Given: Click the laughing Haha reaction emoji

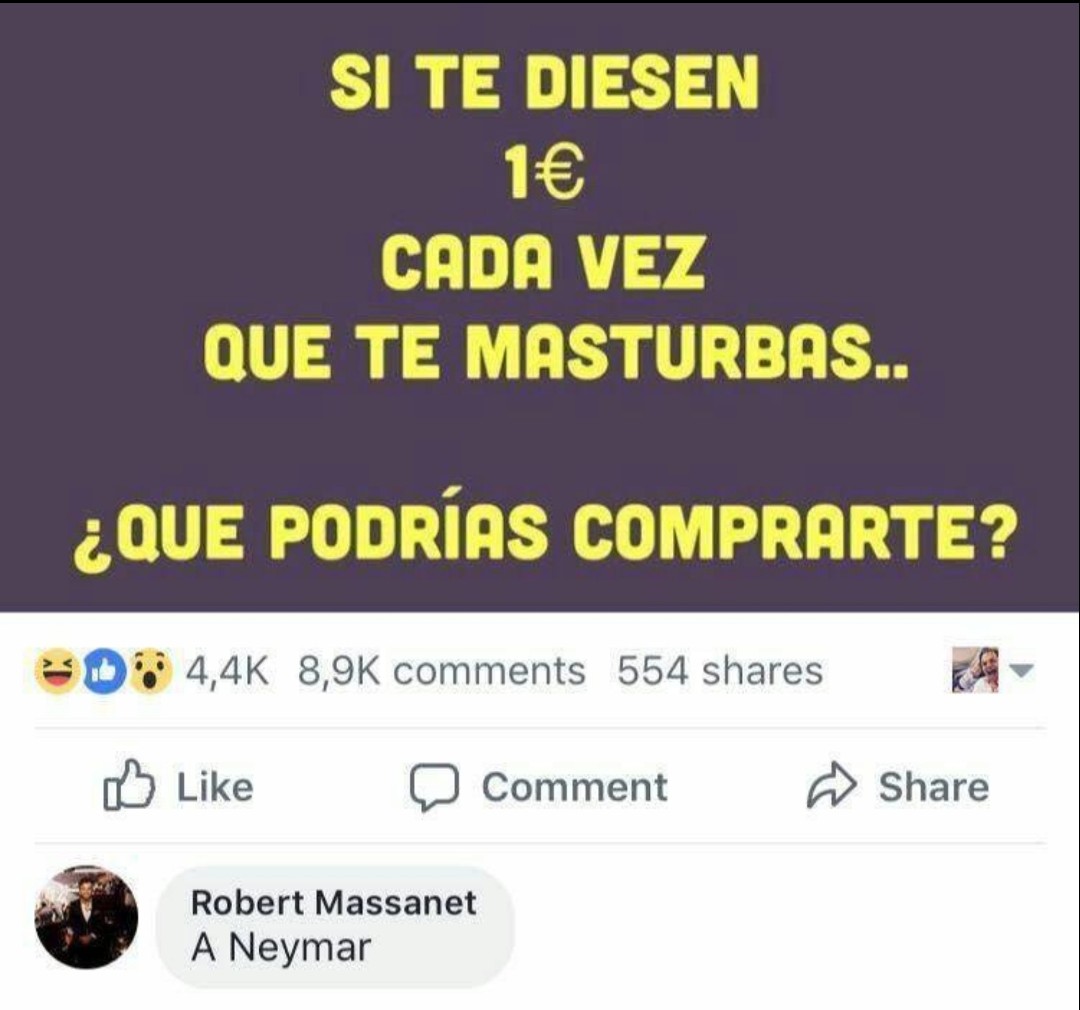Looking at the screenshot, I should (56, 670).
